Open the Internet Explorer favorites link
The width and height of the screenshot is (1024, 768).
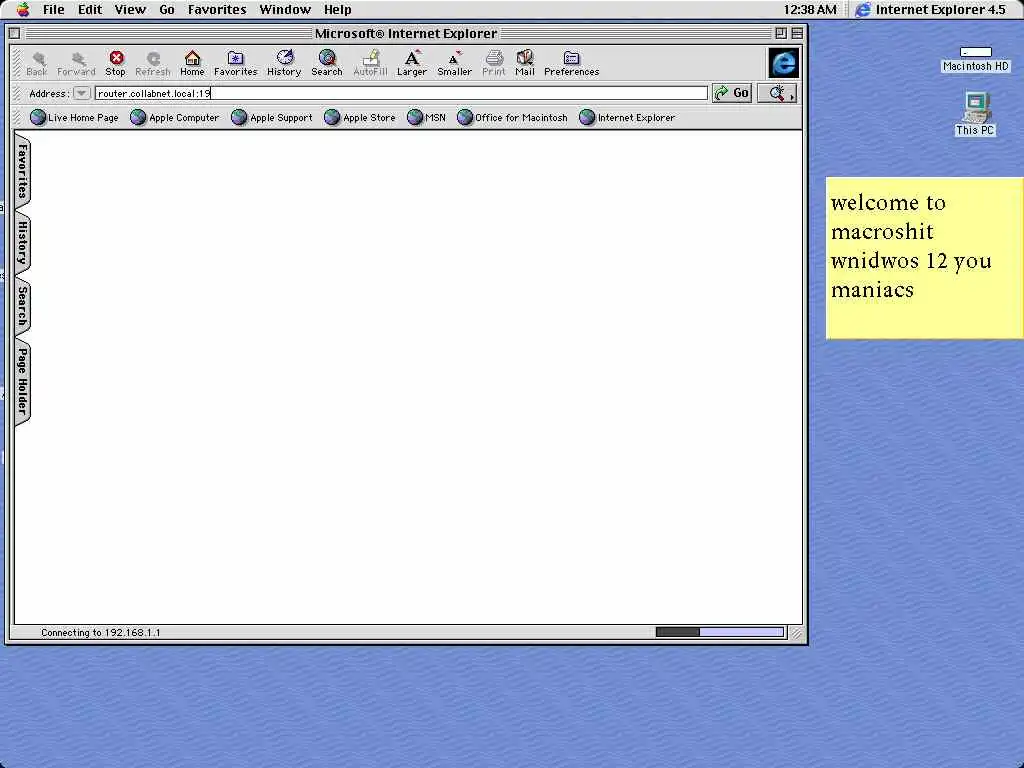pos(628,118)
